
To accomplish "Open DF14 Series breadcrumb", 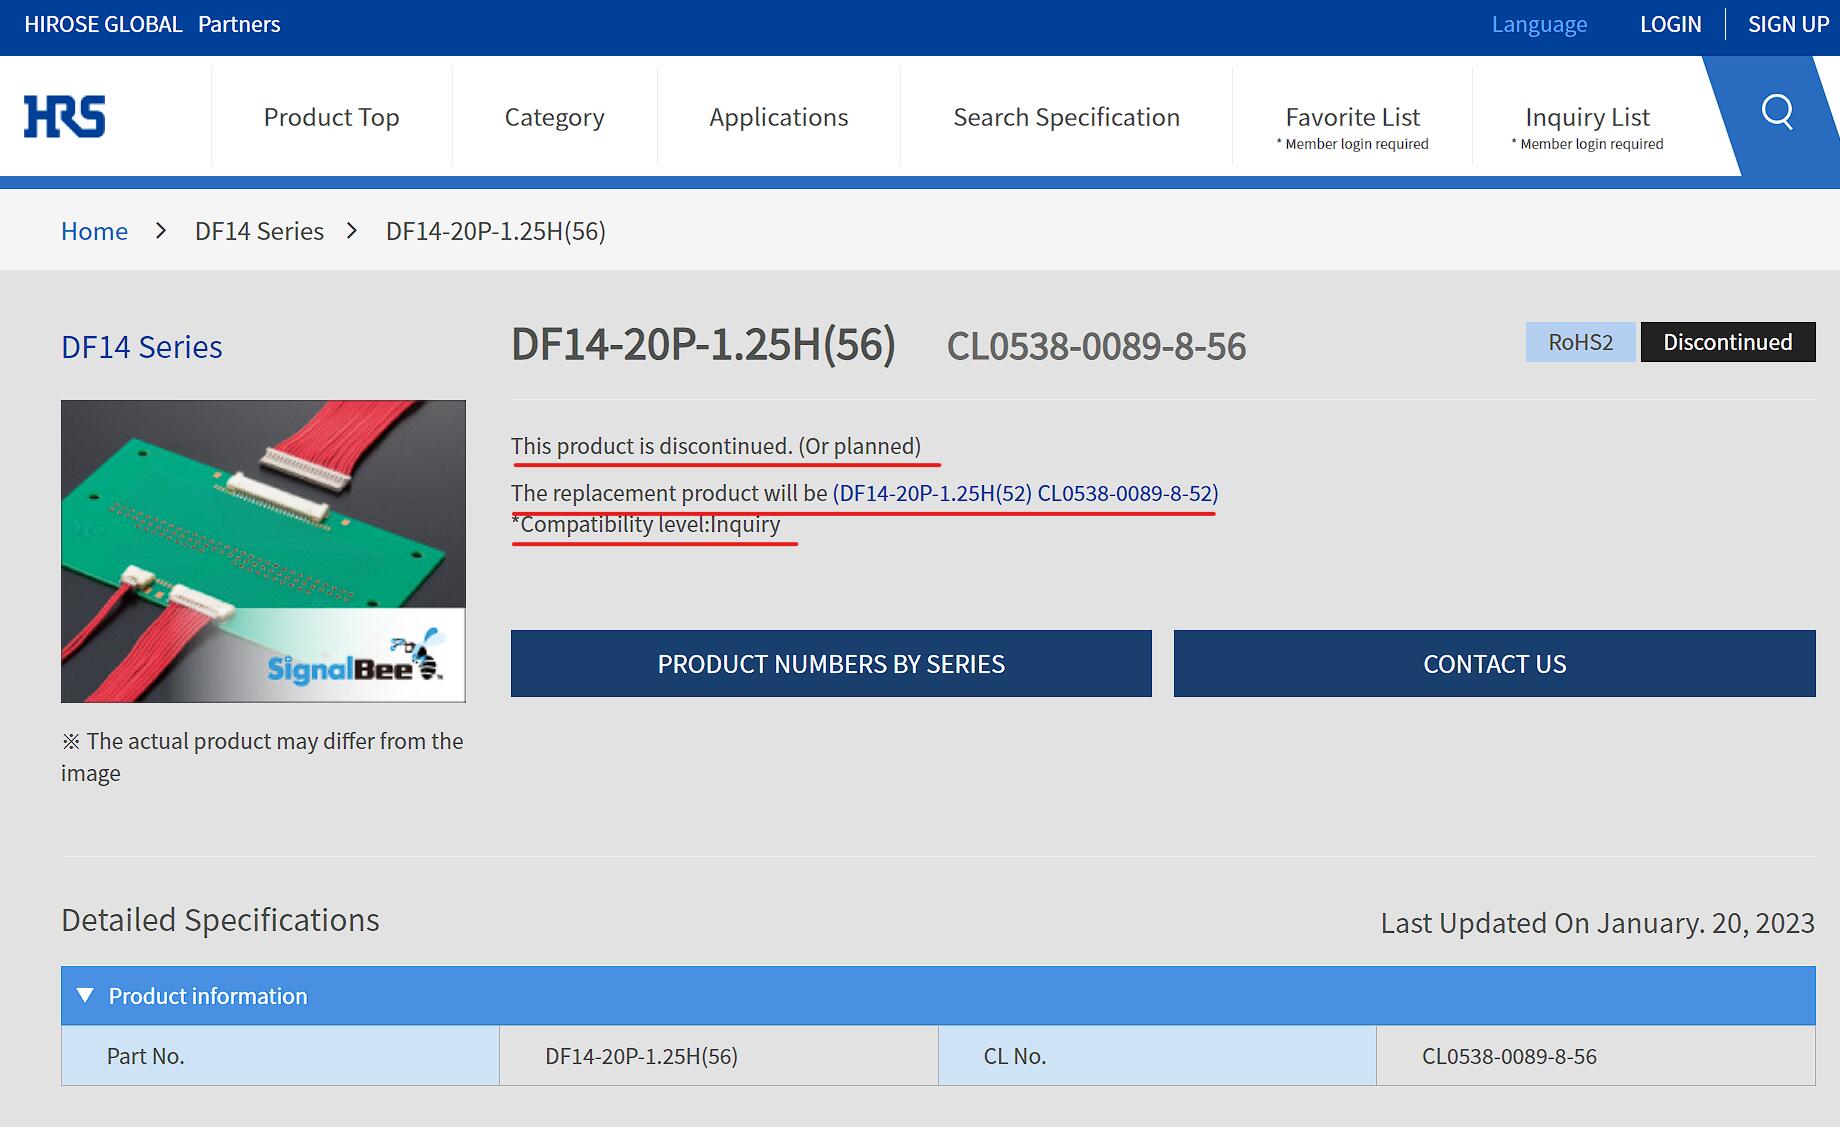I will coord(259,231).
